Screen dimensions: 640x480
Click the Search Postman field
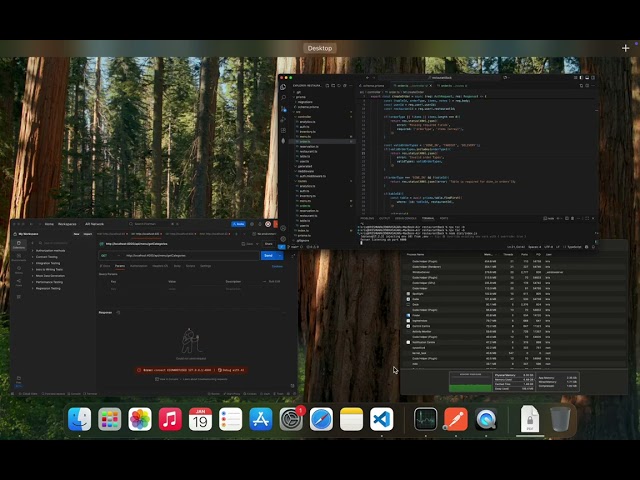click(x=145, y=224)
